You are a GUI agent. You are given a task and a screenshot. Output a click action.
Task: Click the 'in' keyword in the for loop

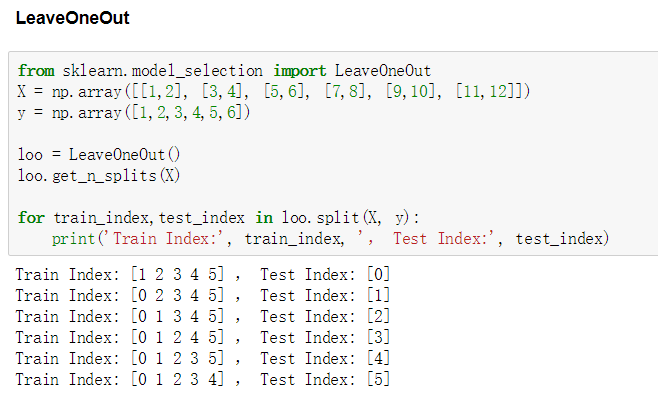coord(264,218)
